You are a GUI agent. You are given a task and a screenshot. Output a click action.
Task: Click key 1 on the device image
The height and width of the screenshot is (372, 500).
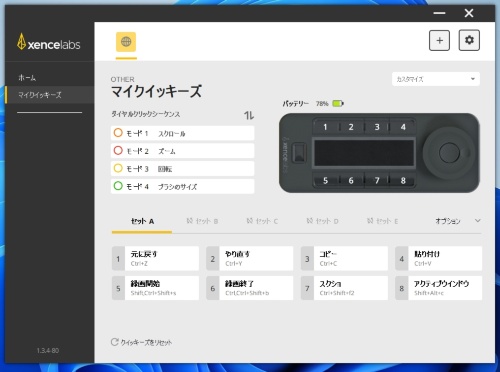[325, 127]
